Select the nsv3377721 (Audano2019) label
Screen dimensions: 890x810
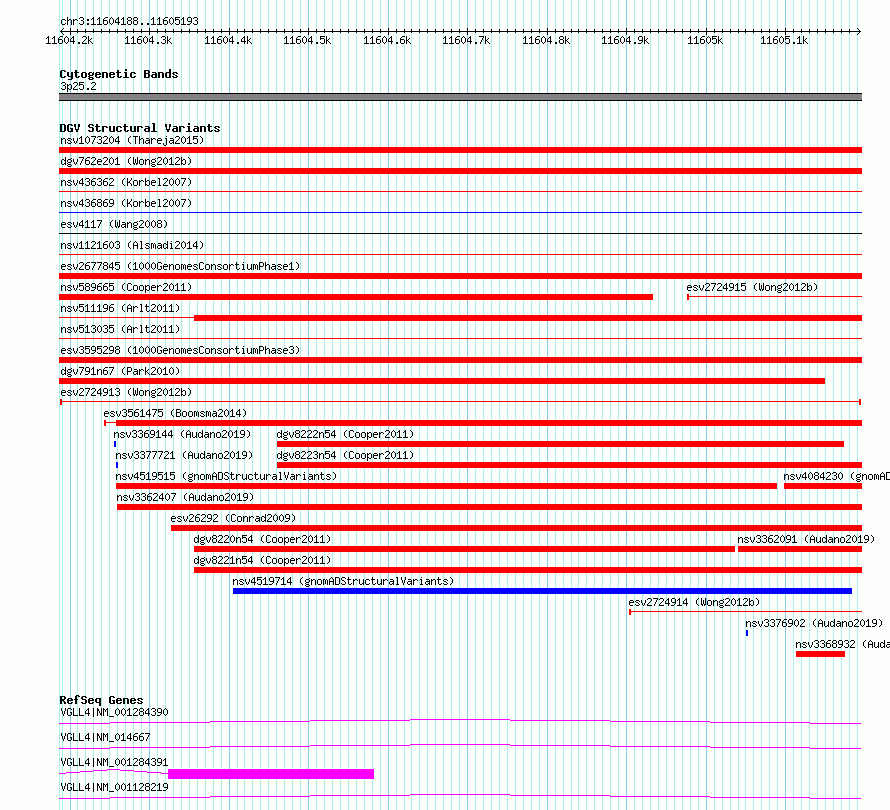point(184,455)
